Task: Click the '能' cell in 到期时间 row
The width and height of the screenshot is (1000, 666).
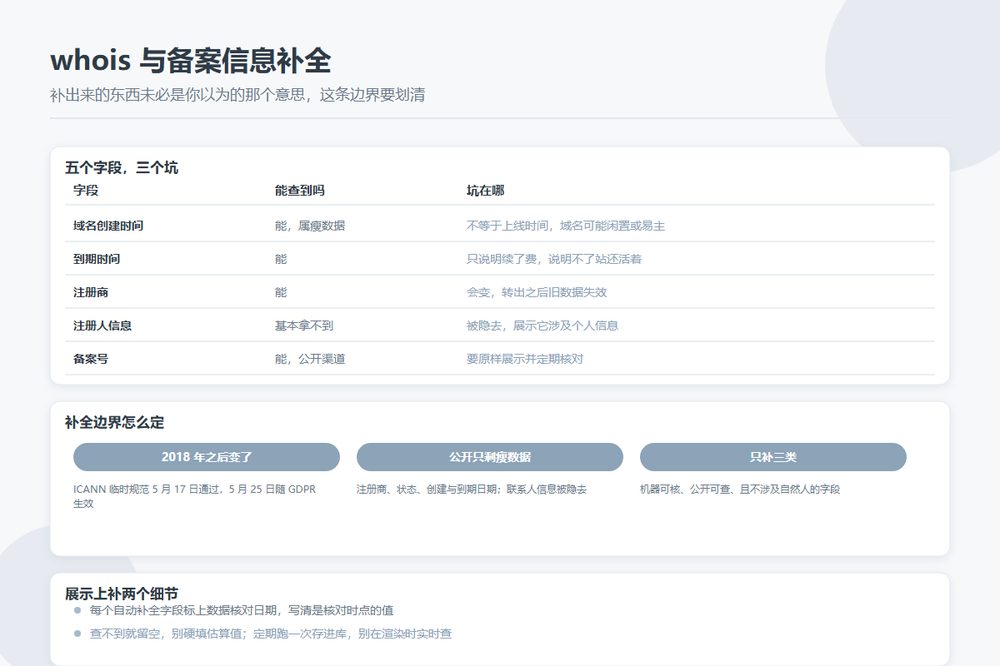Action: coord(281,259)
